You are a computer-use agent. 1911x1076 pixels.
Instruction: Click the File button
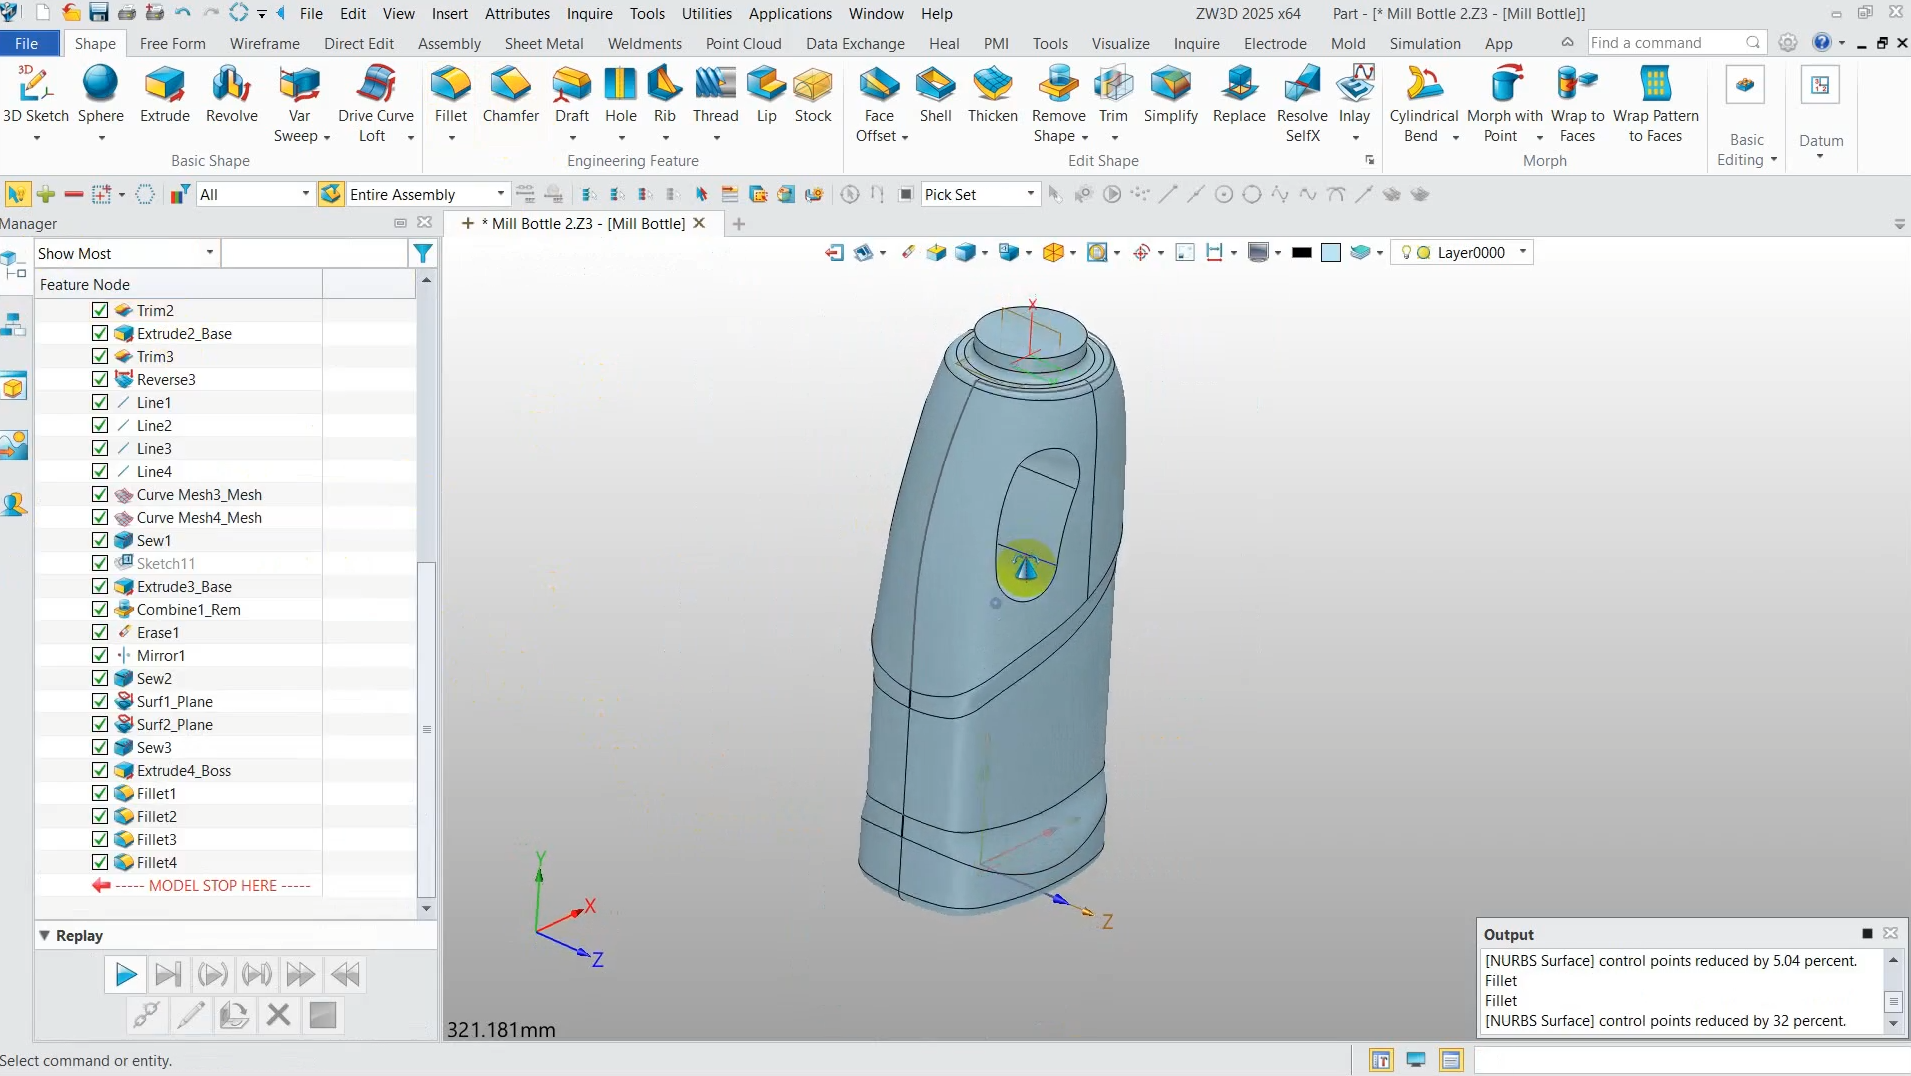pos(27,43)
